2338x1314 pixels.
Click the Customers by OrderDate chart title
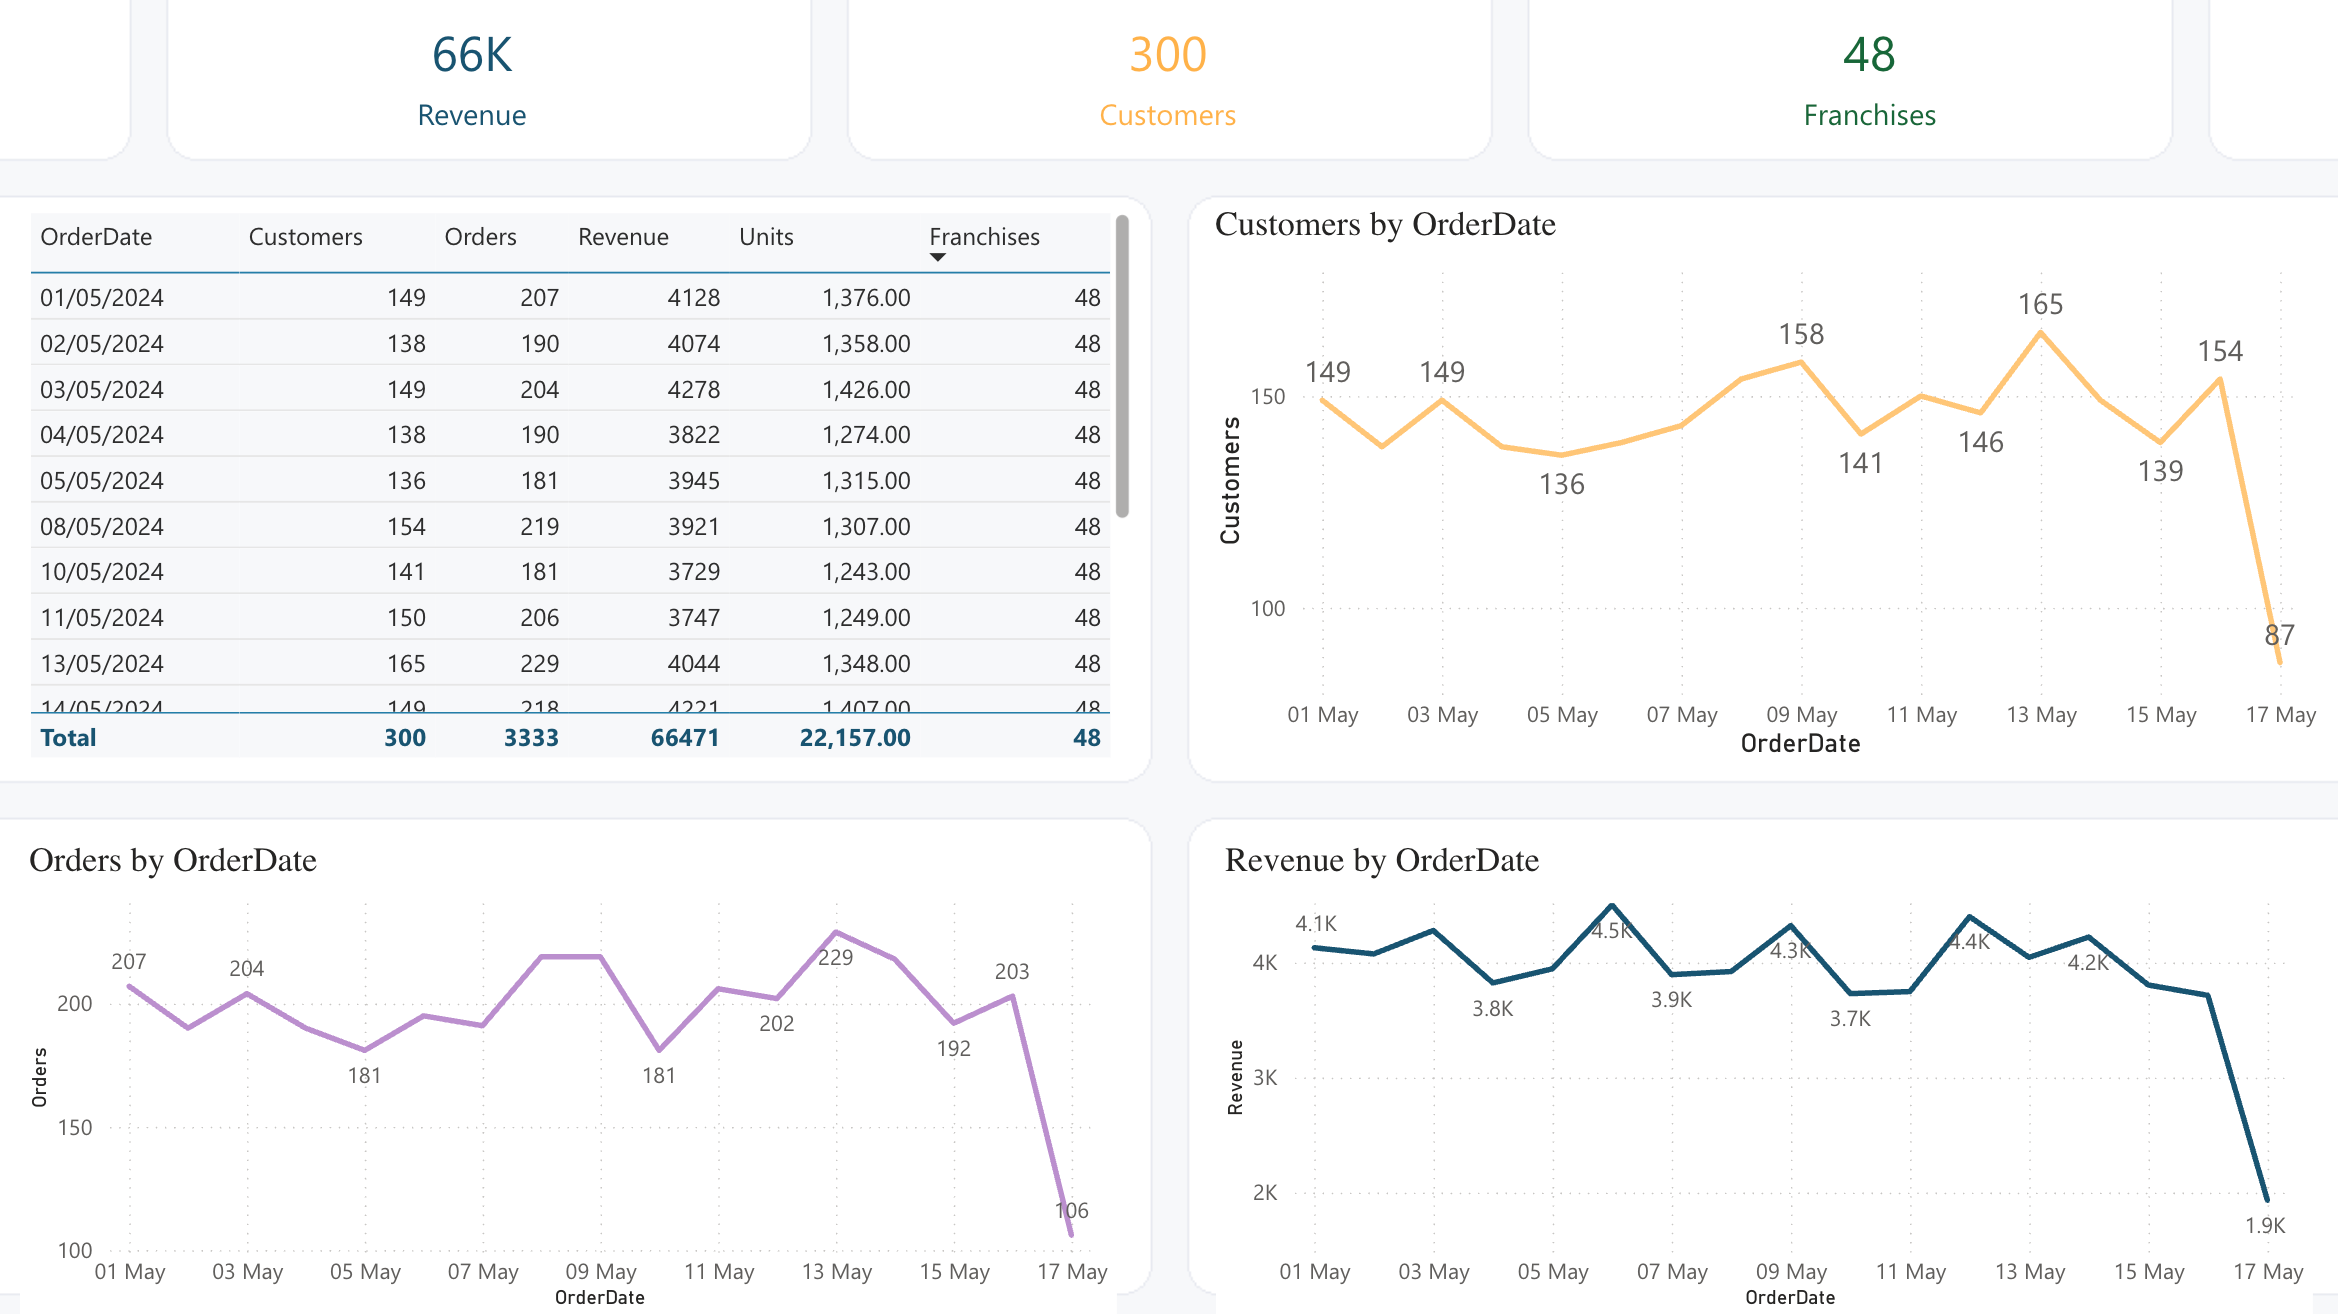(x=1385, y=224)
